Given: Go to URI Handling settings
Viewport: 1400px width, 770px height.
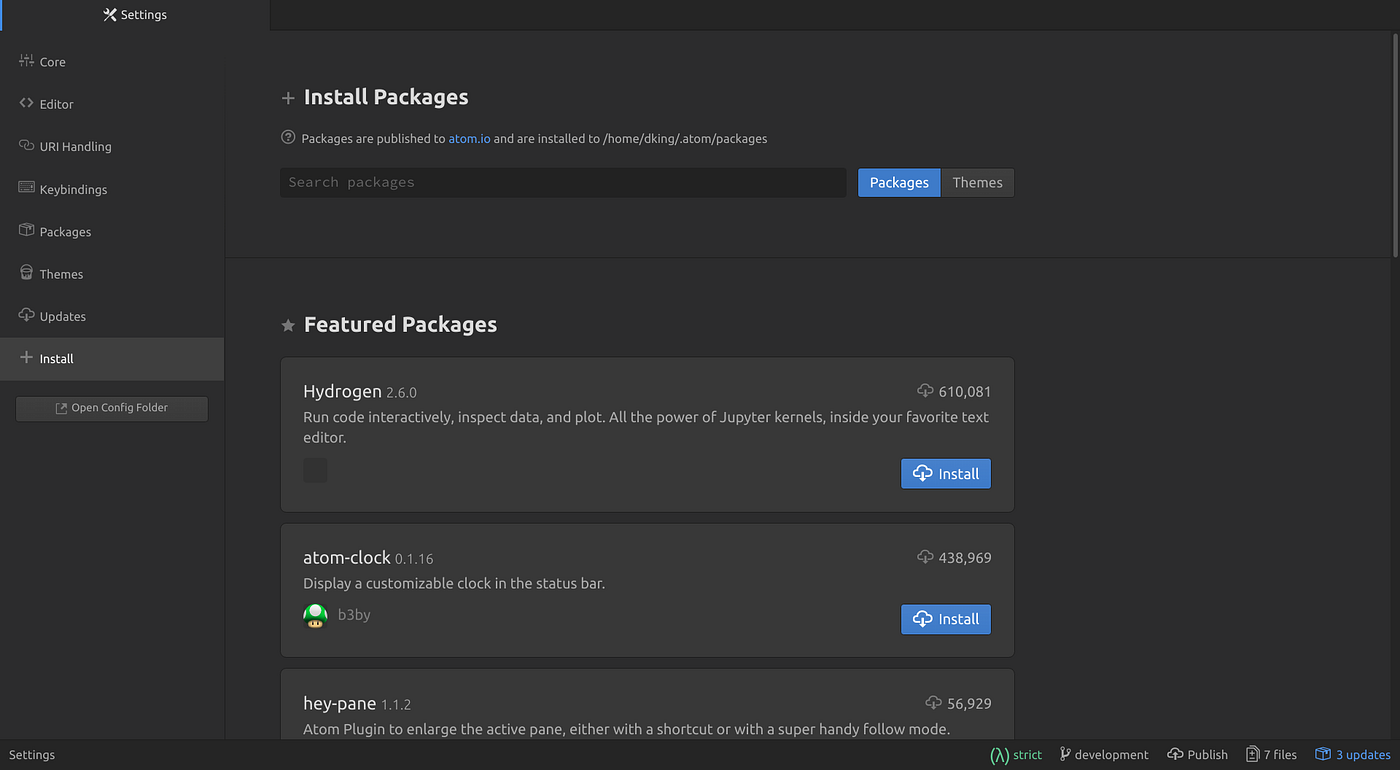Looking at the screenshot, I should (75, 147).
